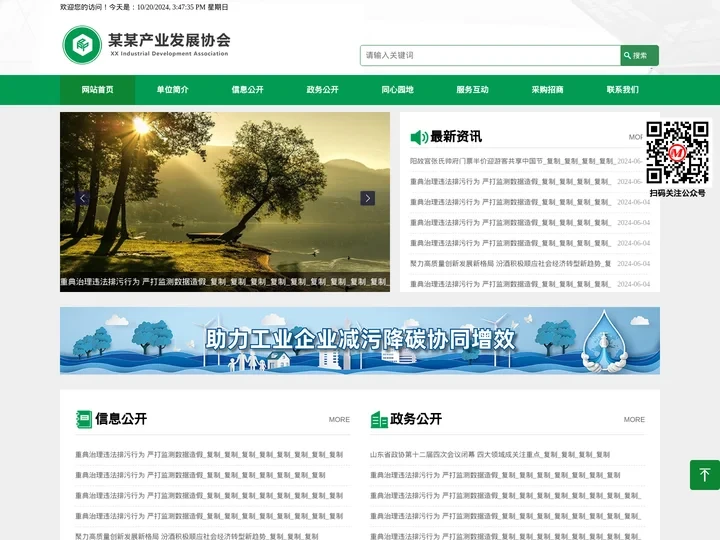This screenshot has height=540, width=720.
Task: Focus the keyword search input field
Action: click(490, 56)
